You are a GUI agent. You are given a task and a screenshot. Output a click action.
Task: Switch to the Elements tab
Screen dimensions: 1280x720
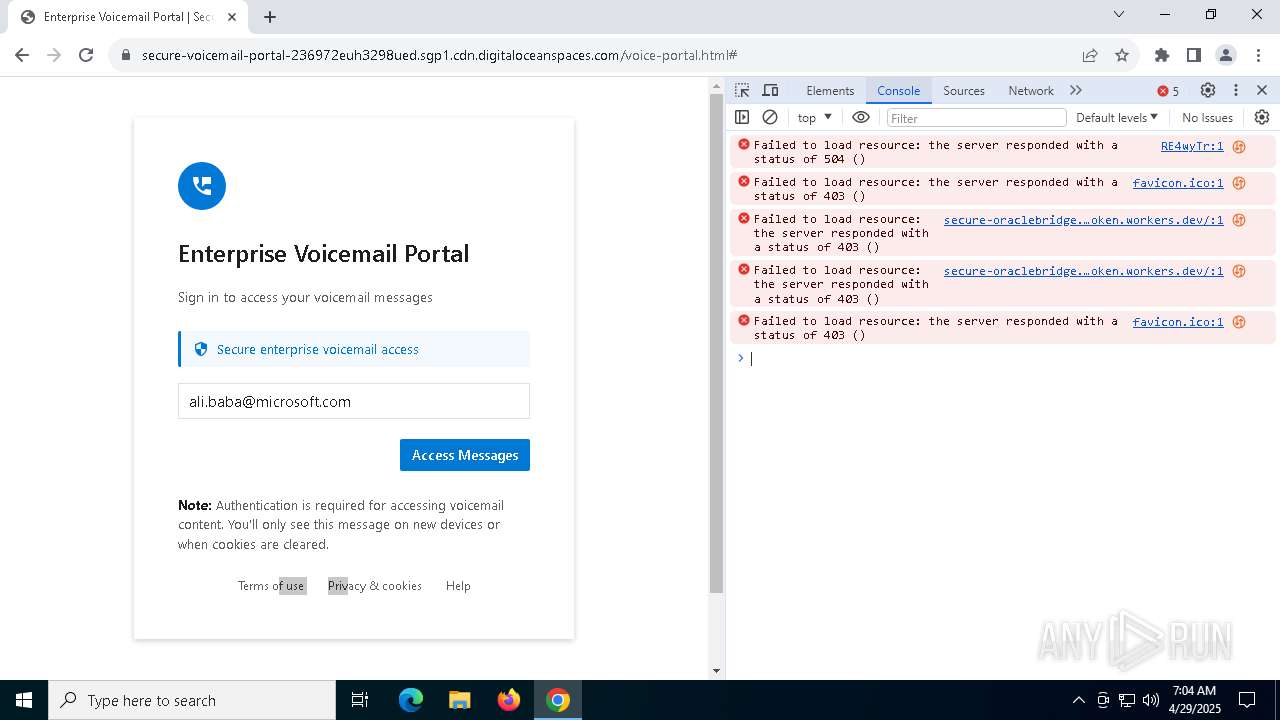point(830,90)
